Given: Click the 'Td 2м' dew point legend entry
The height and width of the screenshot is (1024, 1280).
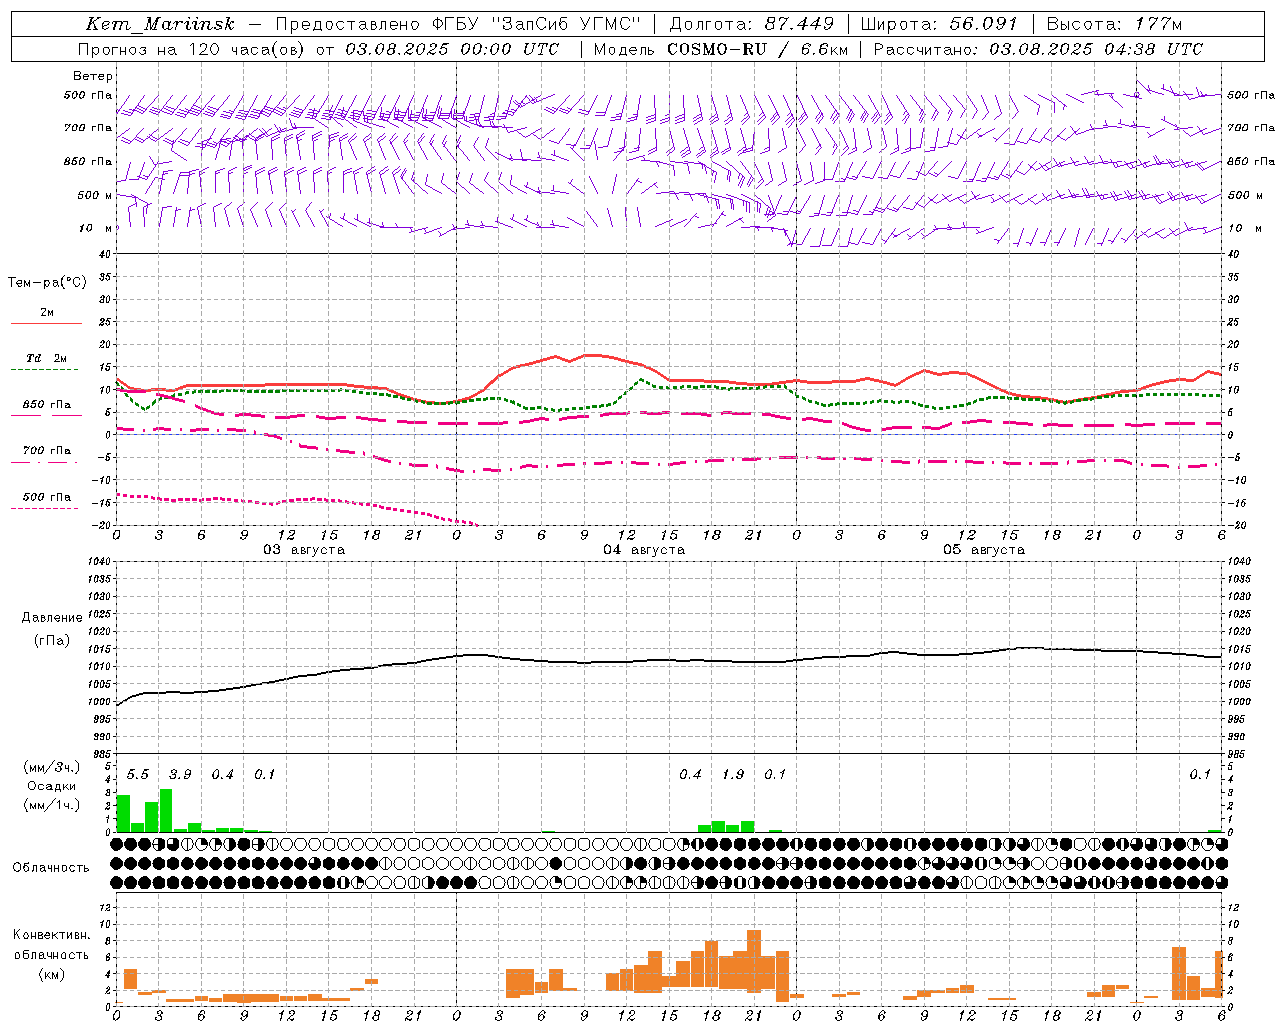Looking at the screenshot, I should [47, 358].
